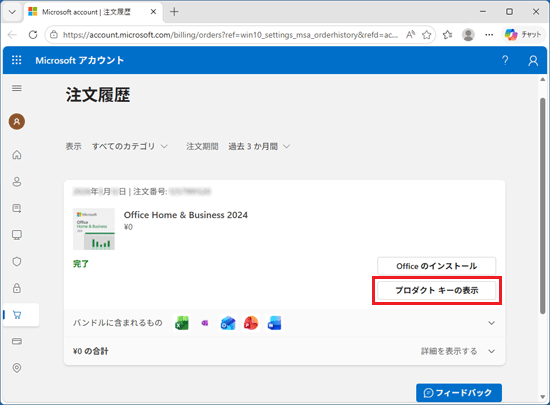Open the 過去 3 か月間 dropdown
This screenshot has height=405, width=550.
[x=259, y=146]
